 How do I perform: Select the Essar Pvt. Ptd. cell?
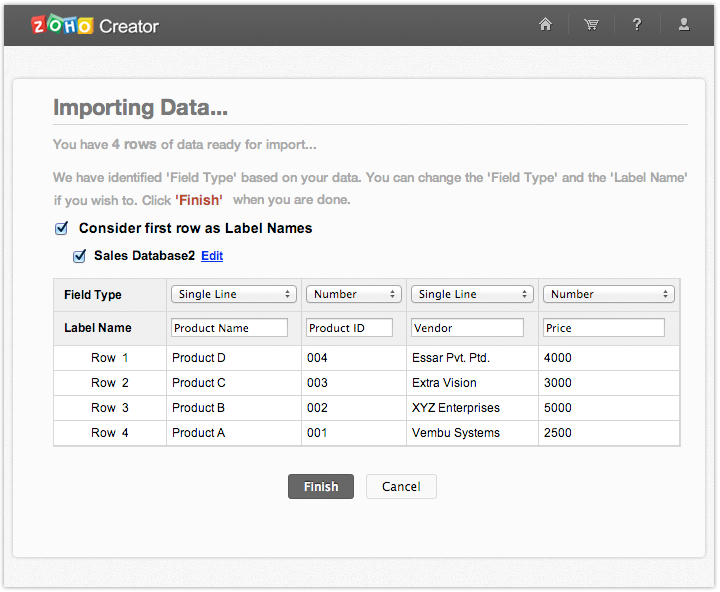pos(451,358)
